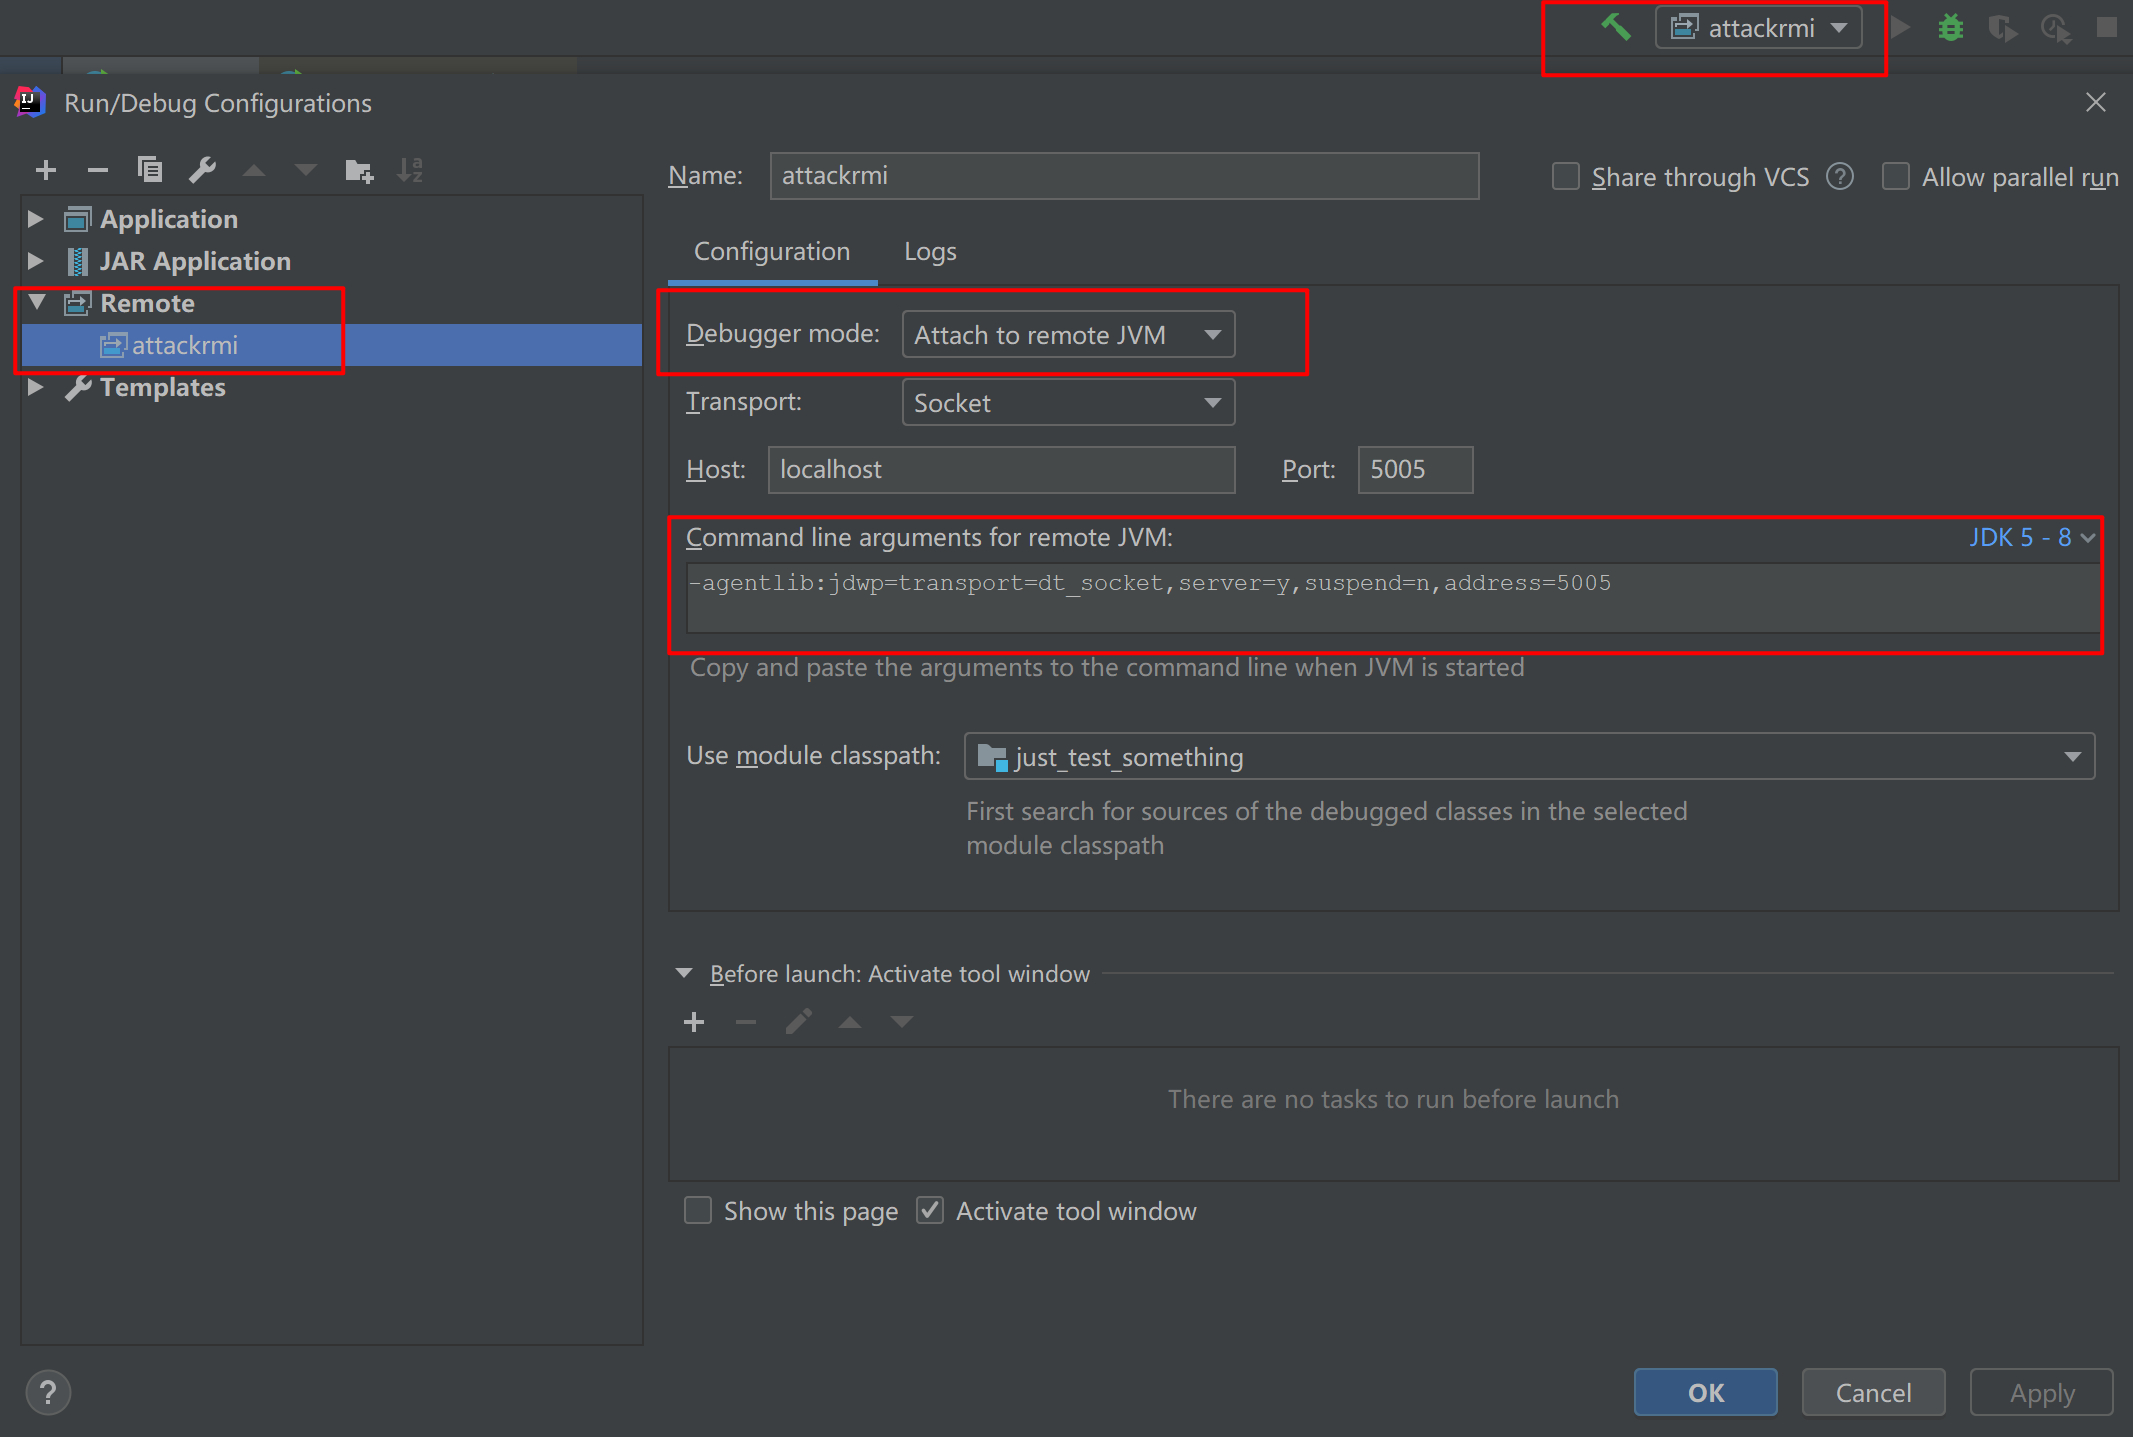Remove configuration with minus icon
The height and width of the screenshot is (1437, 2133).
pyautogui.click(x=97, y=170)
